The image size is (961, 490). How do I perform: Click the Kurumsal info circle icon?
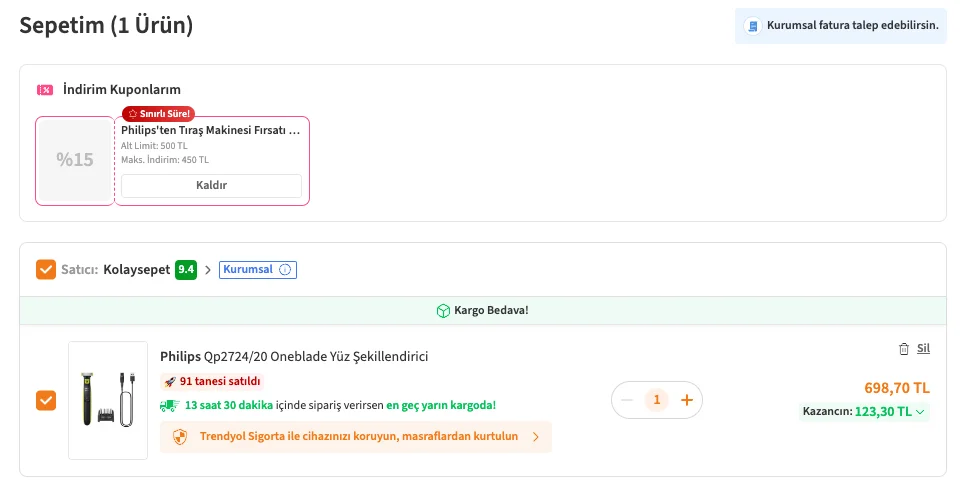tap(285, 270)
